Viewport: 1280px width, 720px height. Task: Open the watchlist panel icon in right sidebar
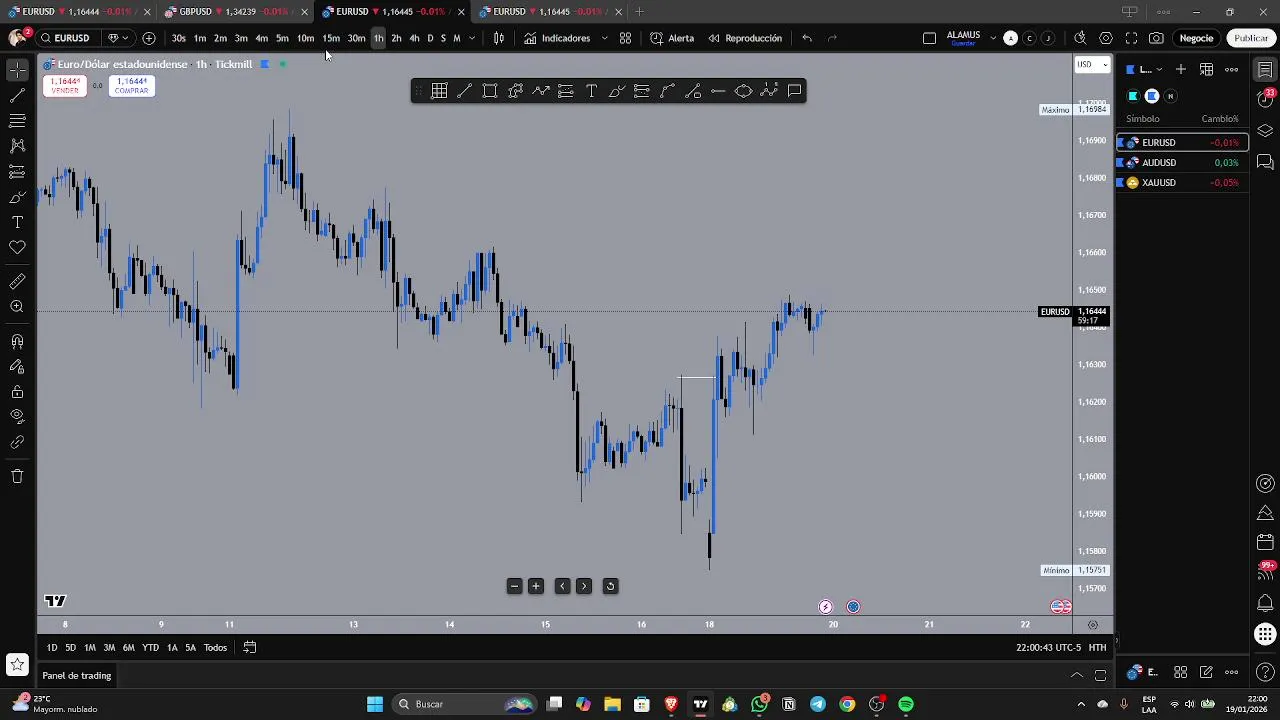tap(1265, 70)
